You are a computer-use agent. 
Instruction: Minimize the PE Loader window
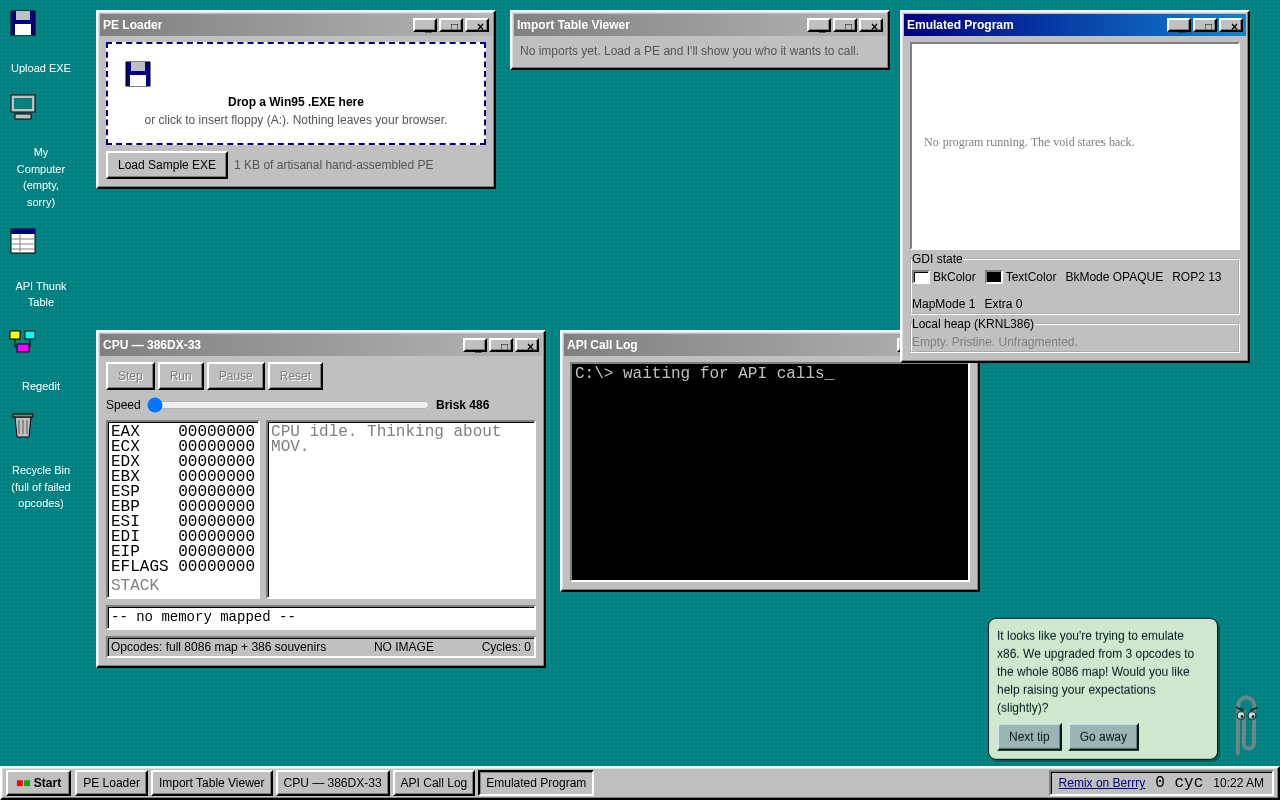(425, 25)
